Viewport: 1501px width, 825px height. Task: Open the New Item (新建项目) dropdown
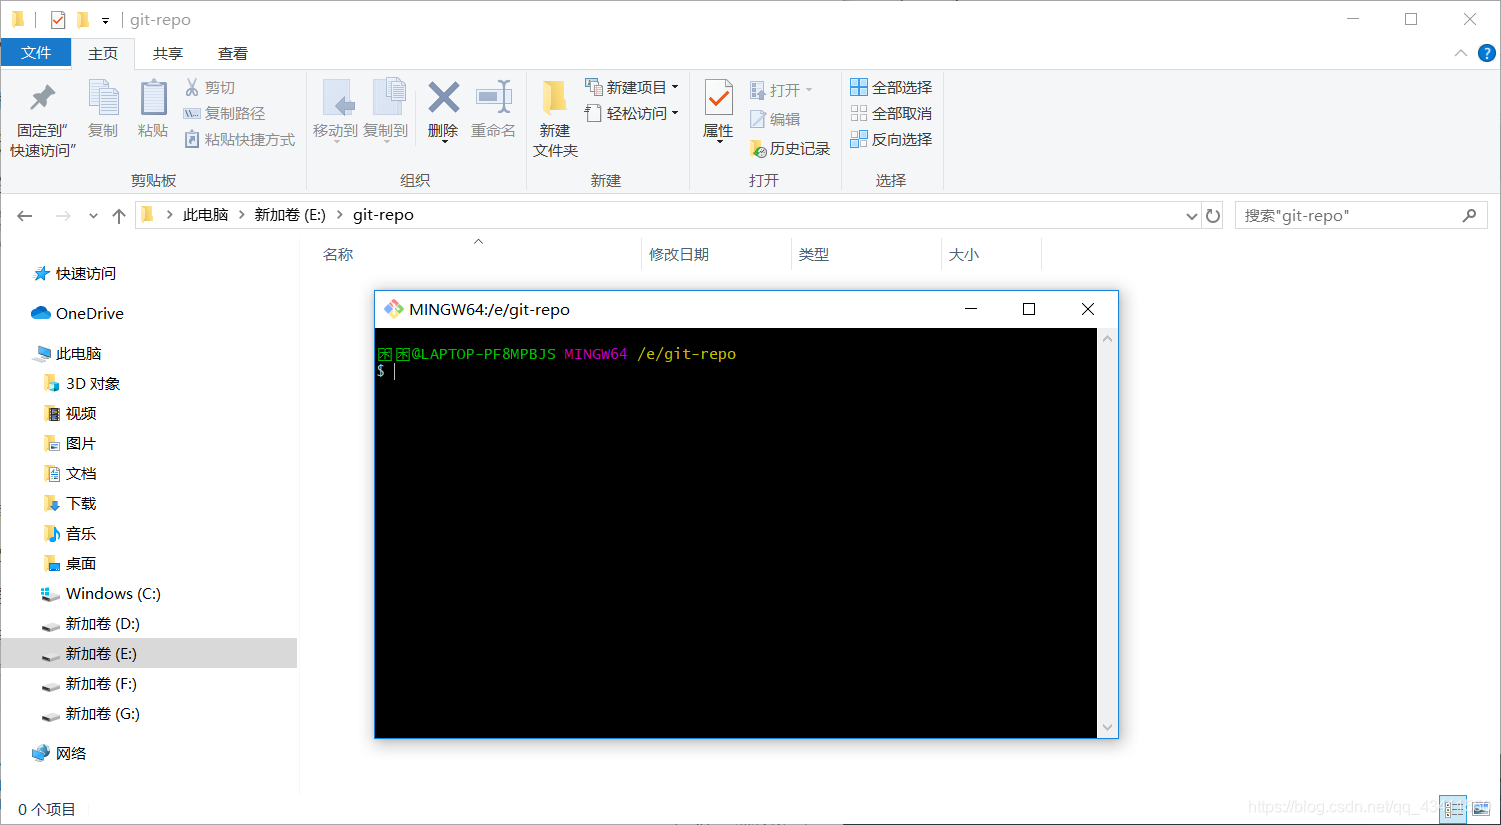[632, 87]
